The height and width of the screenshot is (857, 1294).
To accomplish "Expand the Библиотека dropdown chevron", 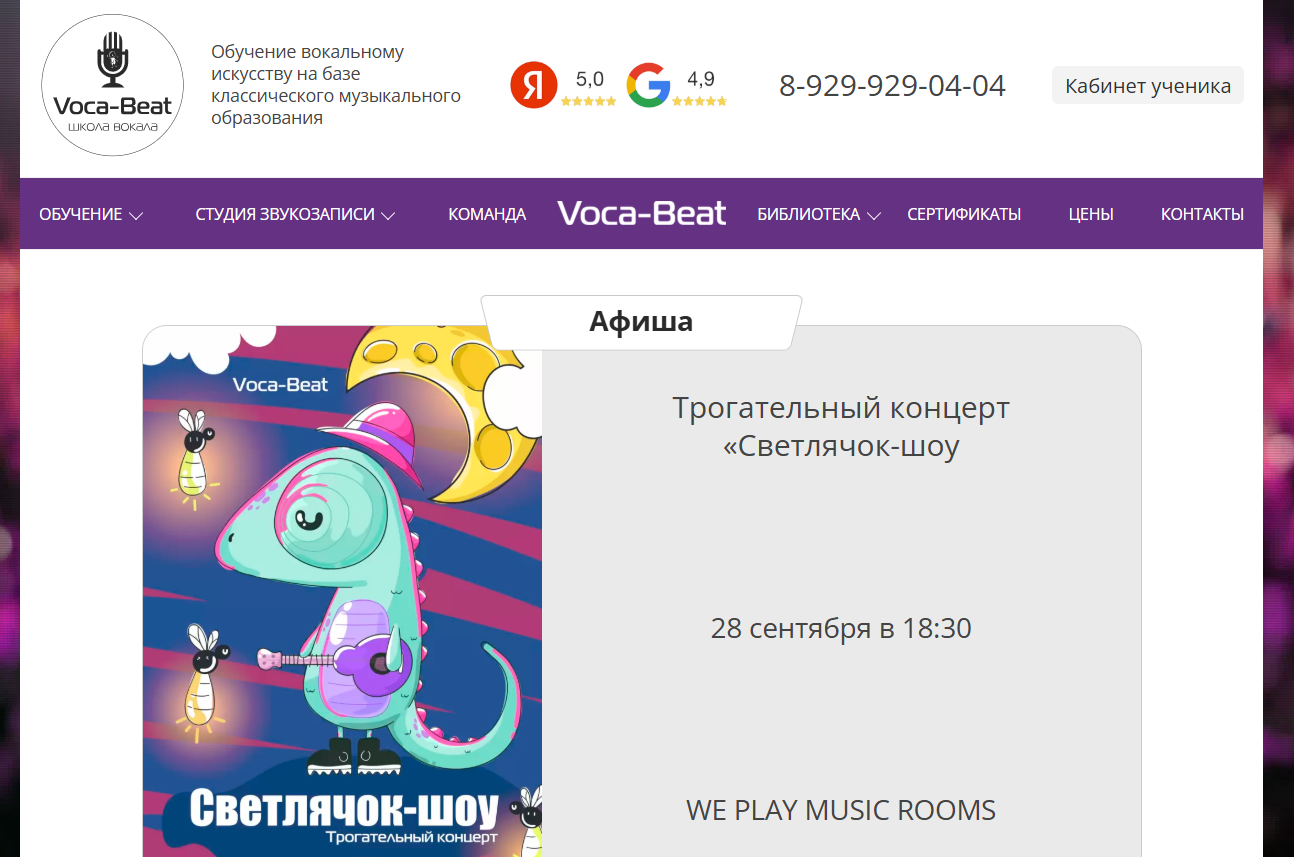I will click(874, 215).
